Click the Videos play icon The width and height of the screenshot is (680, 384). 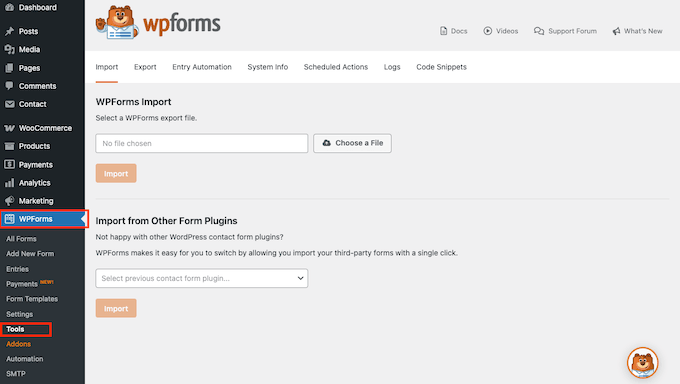[488, 31]
